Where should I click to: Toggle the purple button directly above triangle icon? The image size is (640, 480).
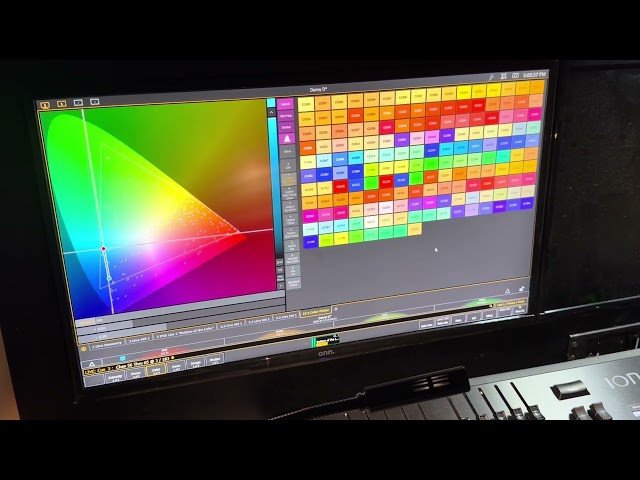point(286,127)
